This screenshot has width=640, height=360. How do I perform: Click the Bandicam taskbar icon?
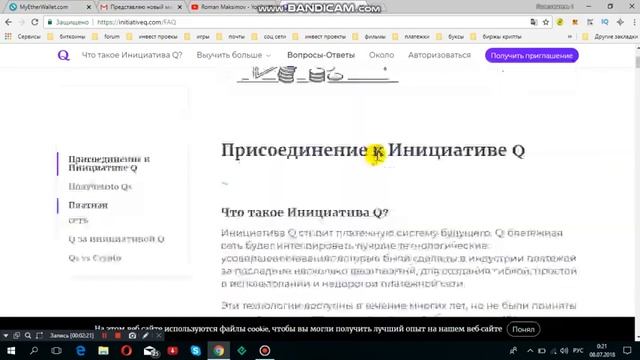[264, 351]
